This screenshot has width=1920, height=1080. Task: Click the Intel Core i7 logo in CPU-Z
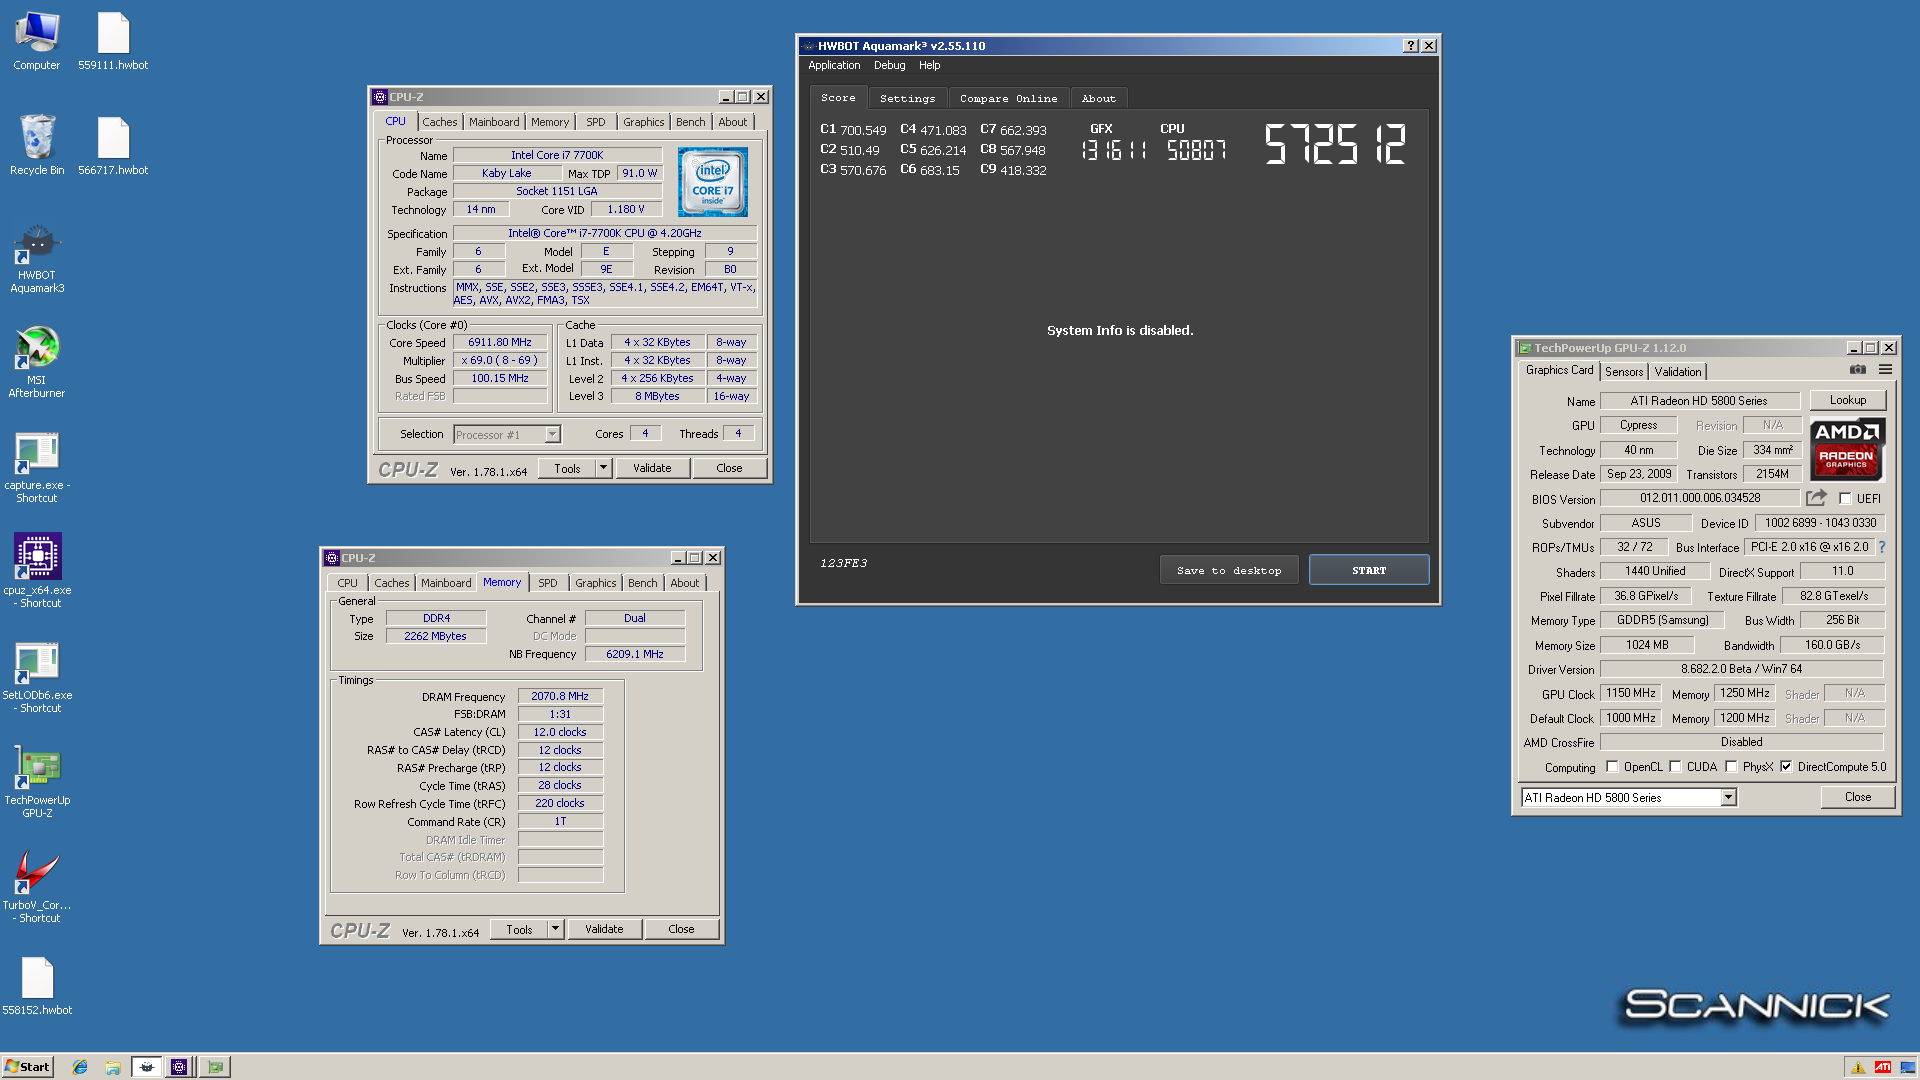coord(712,182)
